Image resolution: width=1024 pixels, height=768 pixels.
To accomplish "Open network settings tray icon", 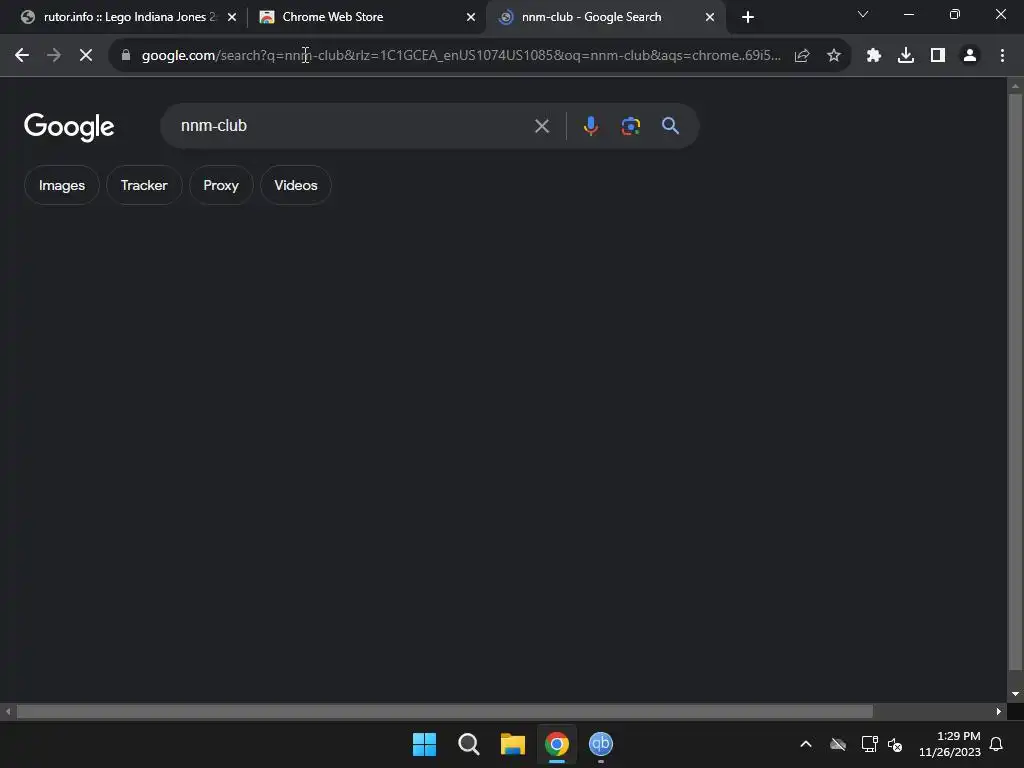I will coord(869,744).
